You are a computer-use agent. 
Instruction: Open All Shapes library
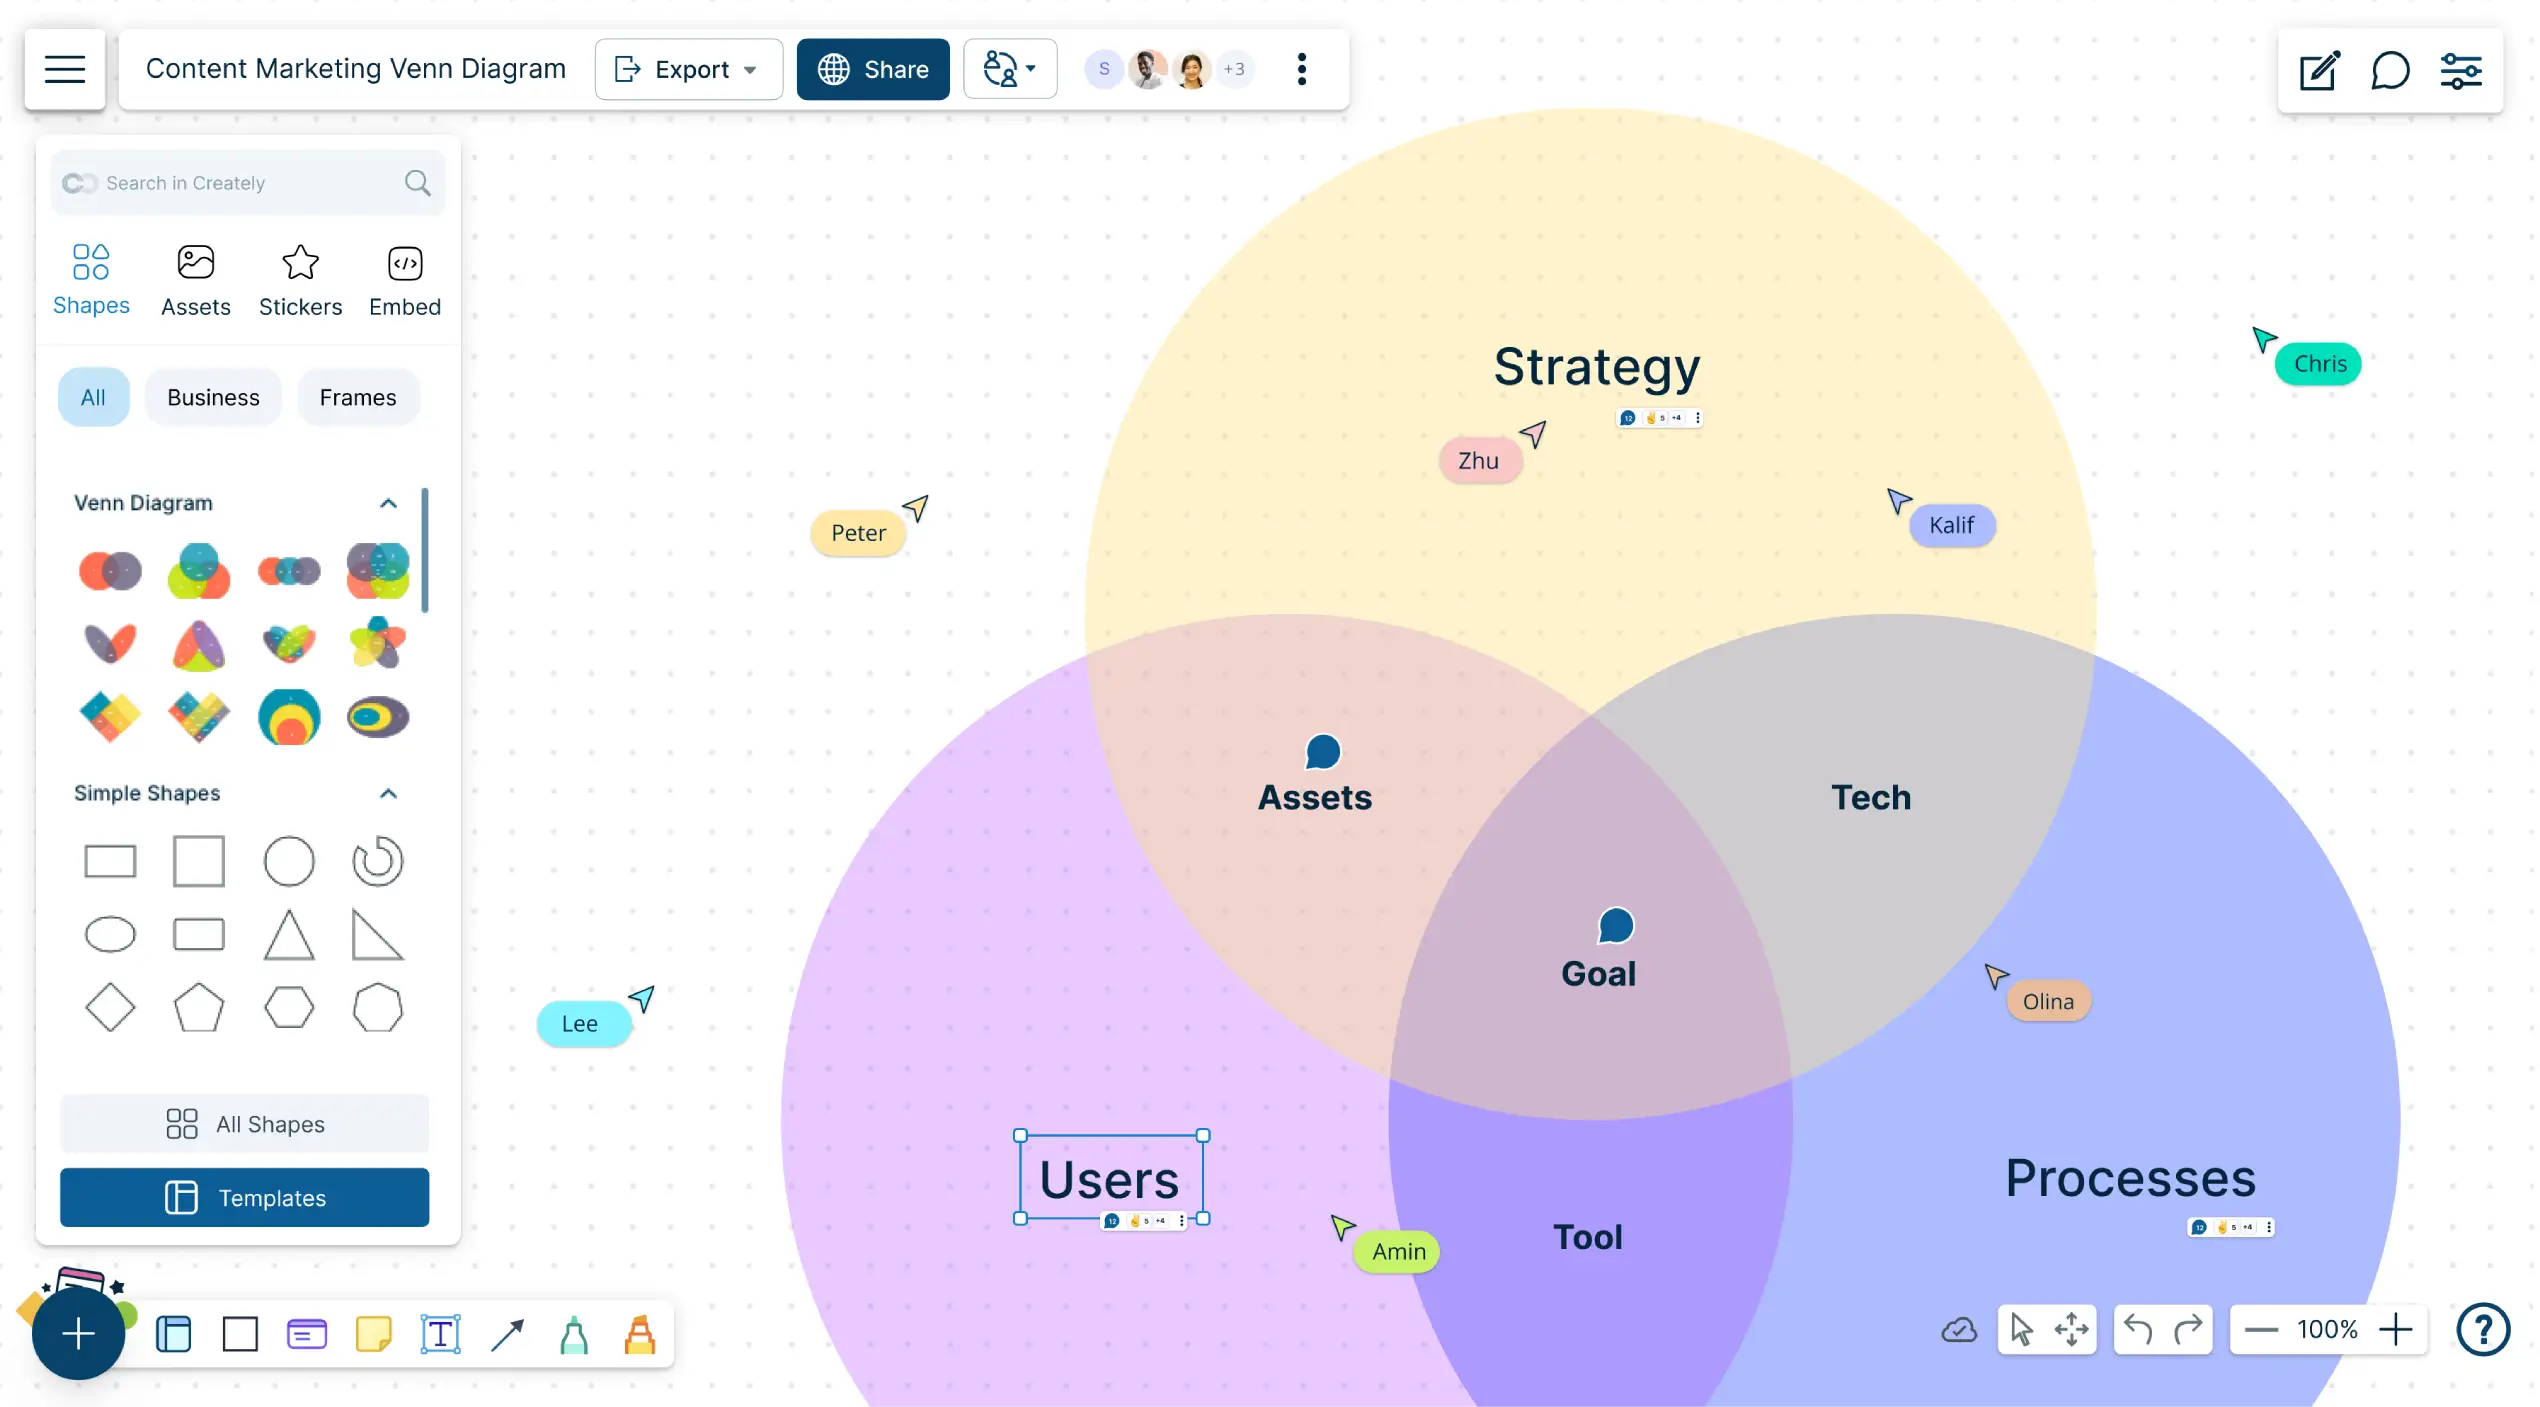click(x=244, y=1125)
